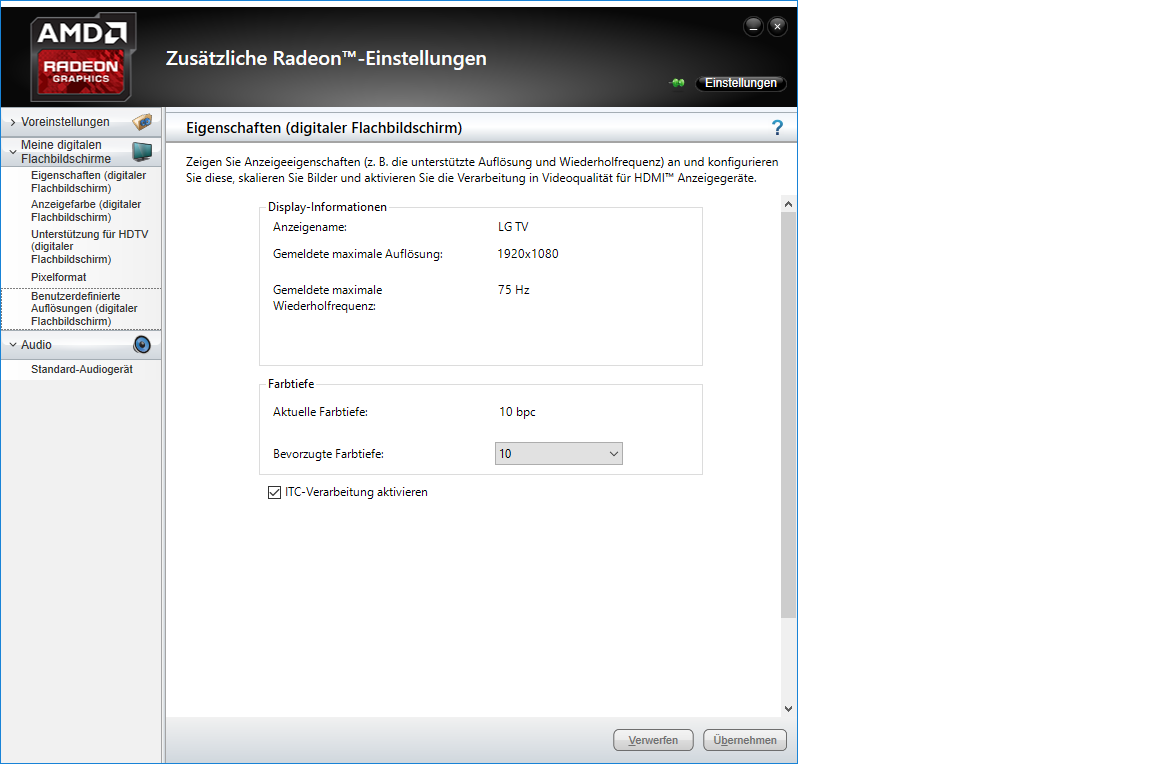Click the Gemeldete maximale Auflösung label
1152x764 pixels.
pos(358,254)
